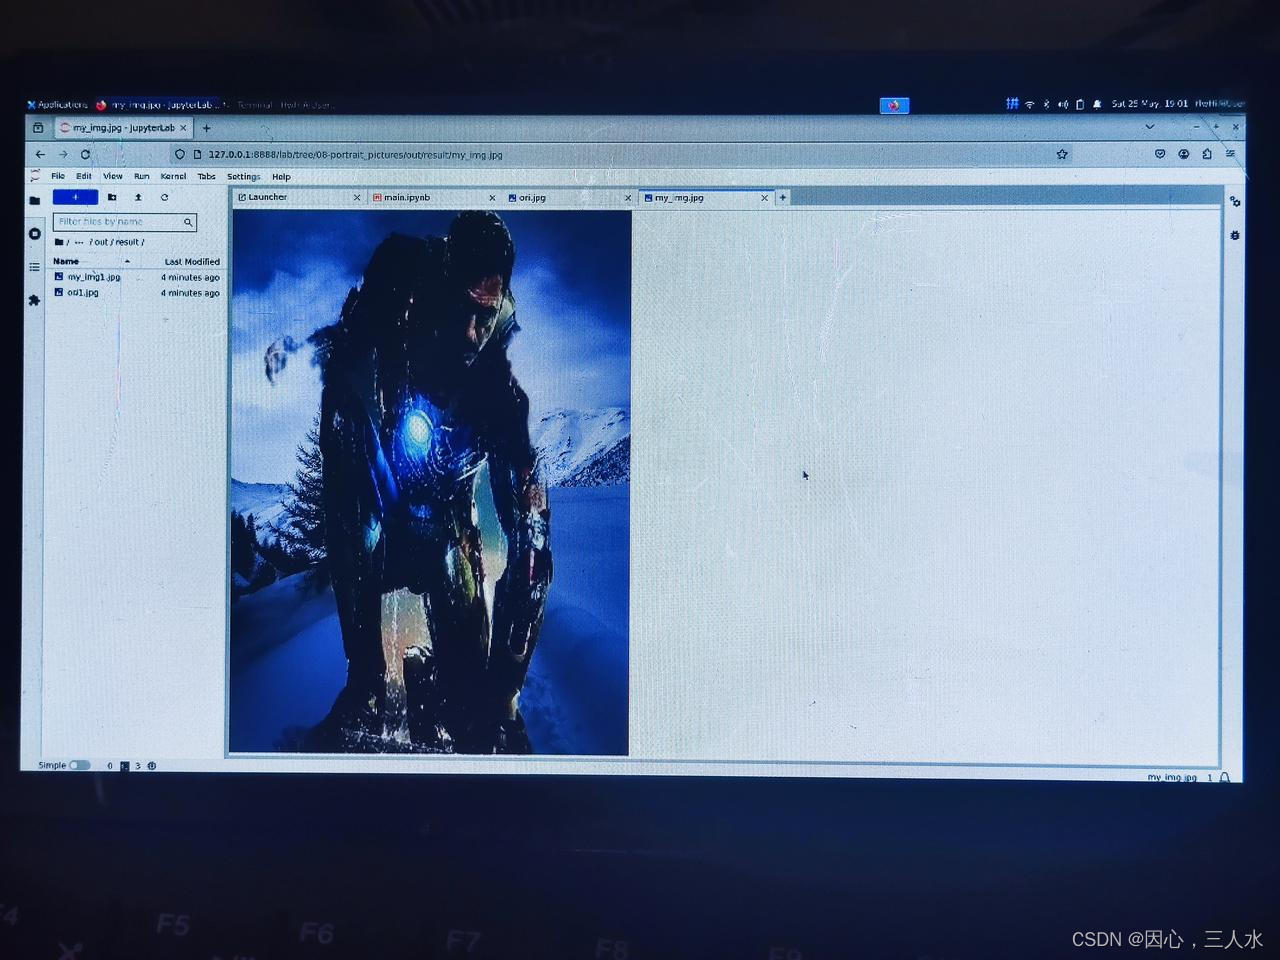The width and height of the screenshot is (1280, 960).
Task: Go forward in the browser
Action: tap(63, 154)
